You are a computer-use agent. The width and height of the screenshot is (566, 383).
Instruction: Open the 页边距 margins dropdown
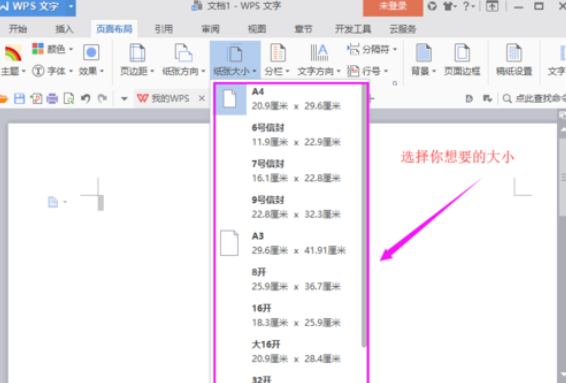(137, 60)
